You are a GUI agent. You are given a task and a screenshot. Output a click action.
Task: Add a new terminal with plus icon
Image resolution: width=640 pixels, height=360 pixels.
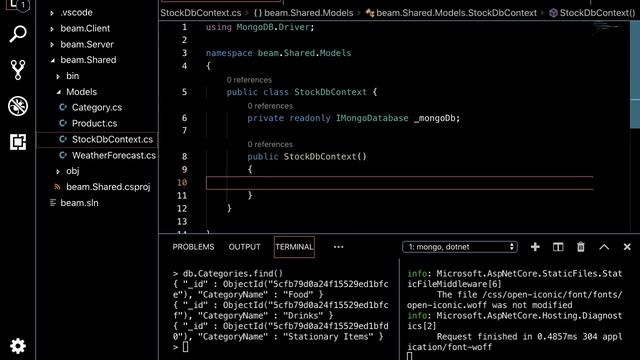pos(535,247)
